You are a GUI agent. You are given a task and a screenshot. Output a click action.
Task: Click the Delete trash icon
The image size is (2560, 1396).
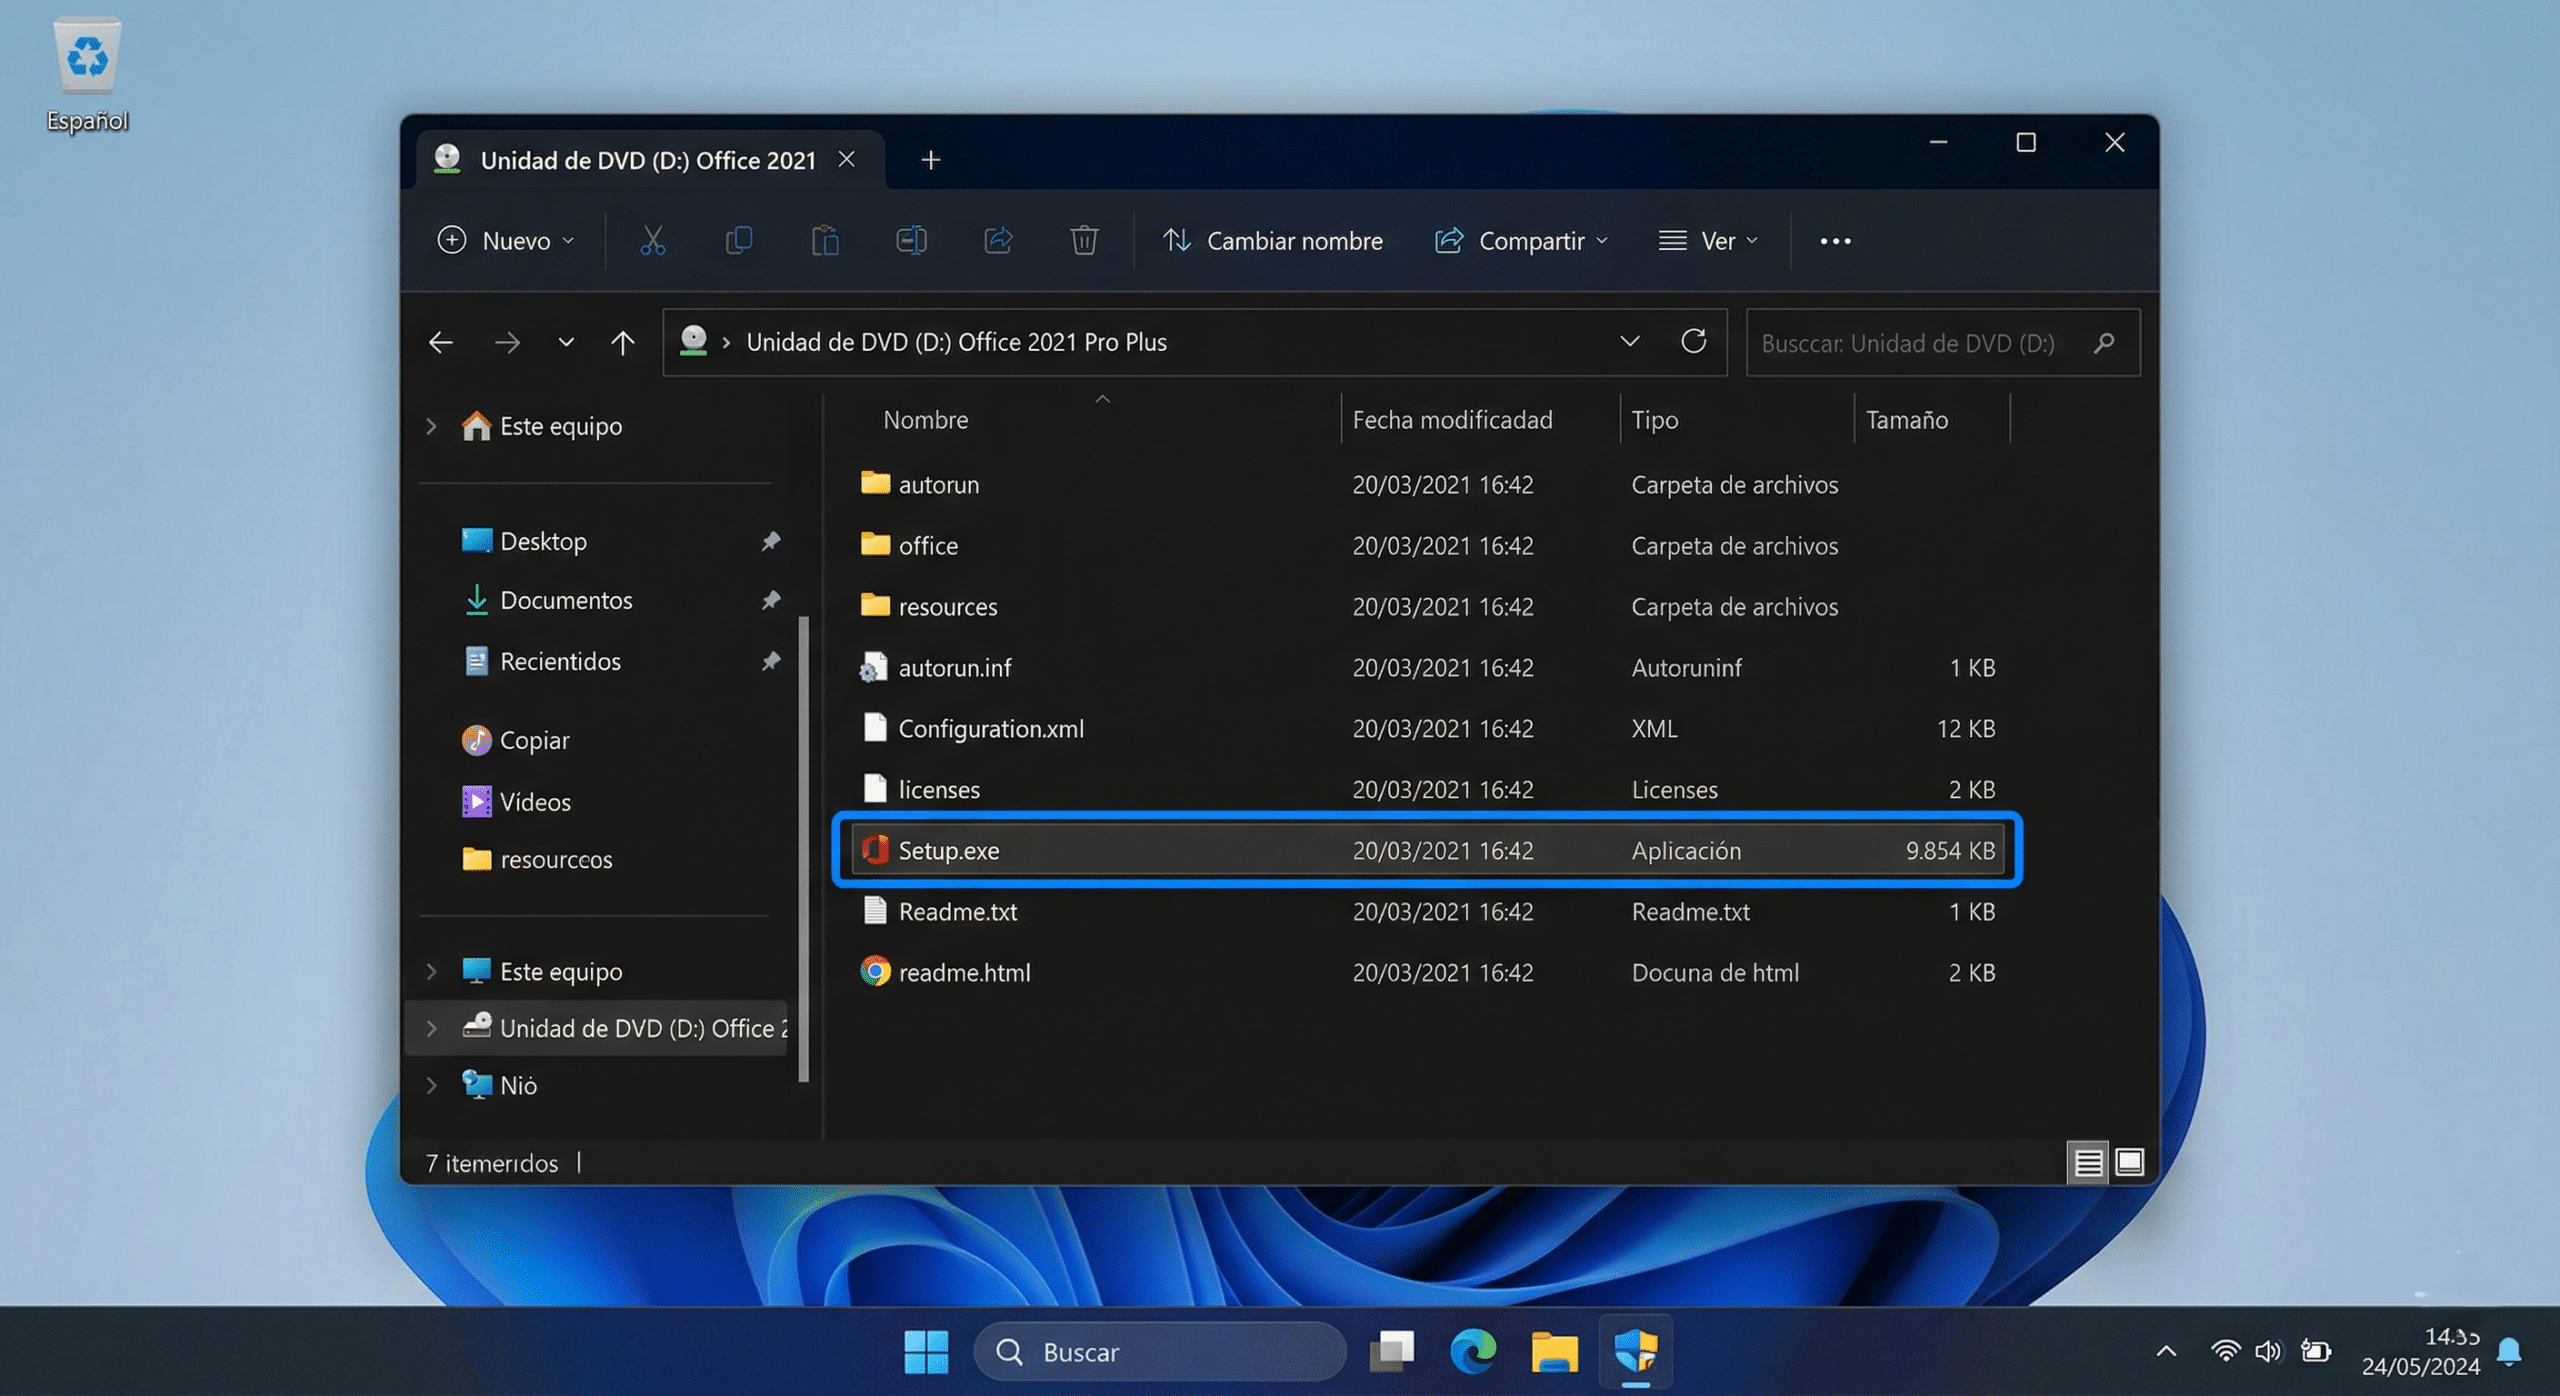point(1084,240)
